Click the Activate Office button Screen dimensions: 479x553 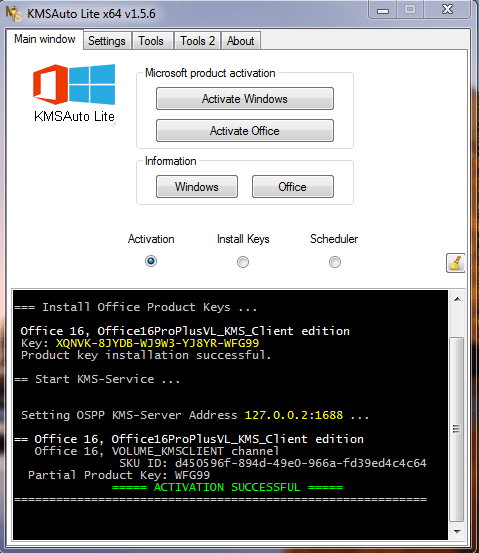pos(245,131)
